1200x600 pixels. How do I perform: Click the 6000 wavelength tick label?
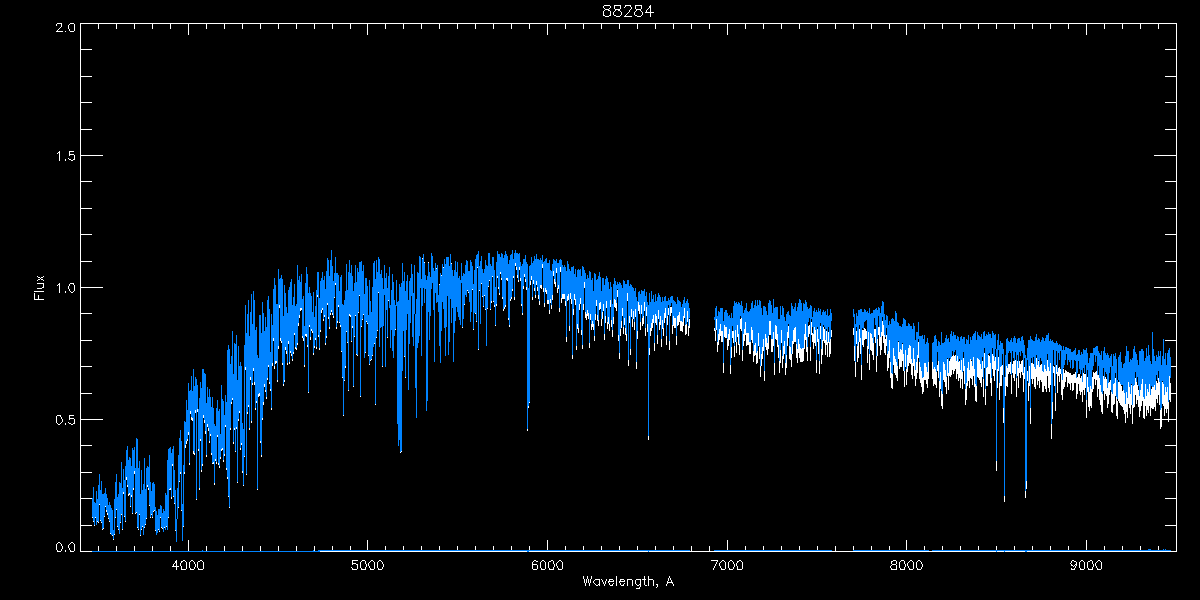pos(547,564)
